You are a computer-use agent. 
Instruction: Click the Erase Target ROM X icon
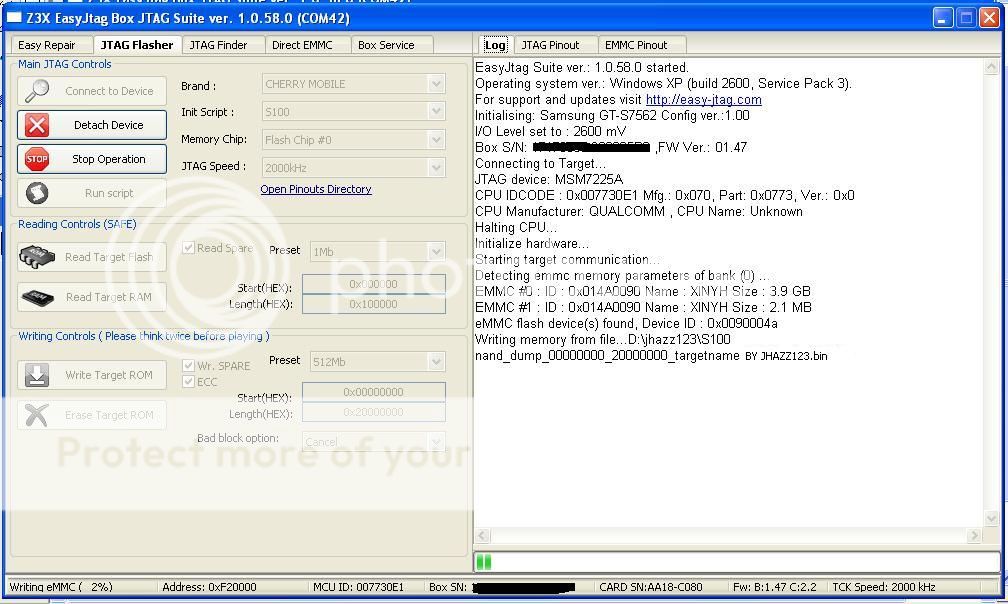[37, 415]
